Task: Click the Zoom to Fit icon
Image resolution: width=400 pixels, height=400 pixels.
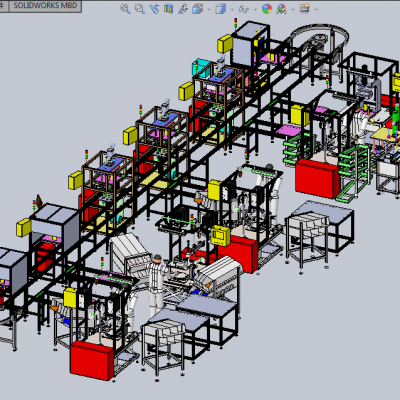Action: coord(125,9)
